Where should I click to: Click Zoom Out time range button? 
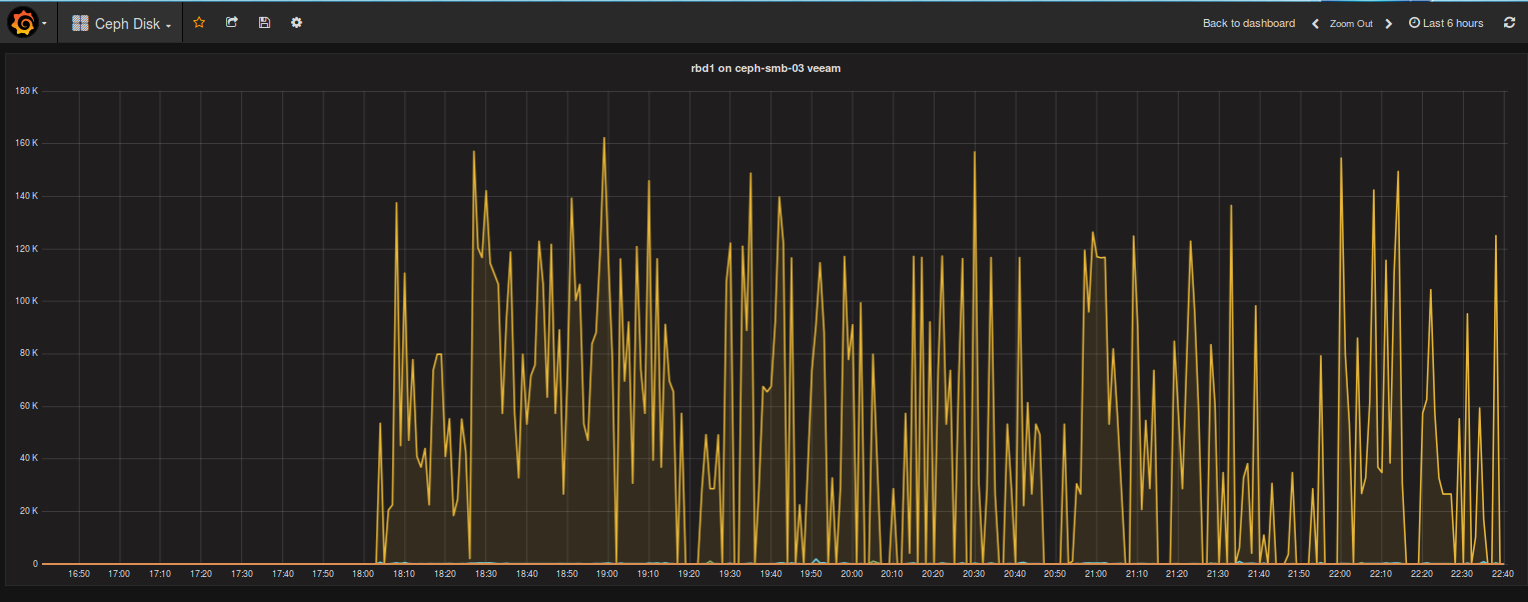click(x=1351, y=23)
